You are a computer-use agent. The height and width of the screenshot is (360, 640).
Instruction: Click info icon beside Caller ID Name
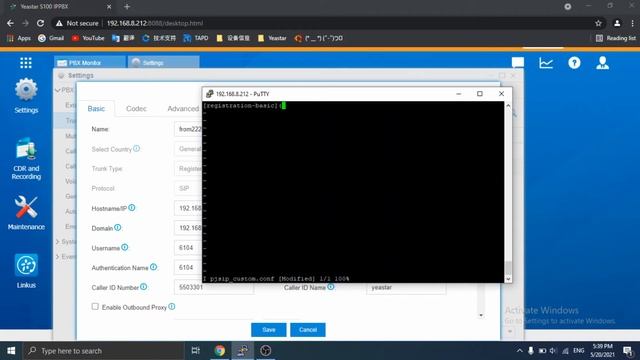click(x=331, y=287)
